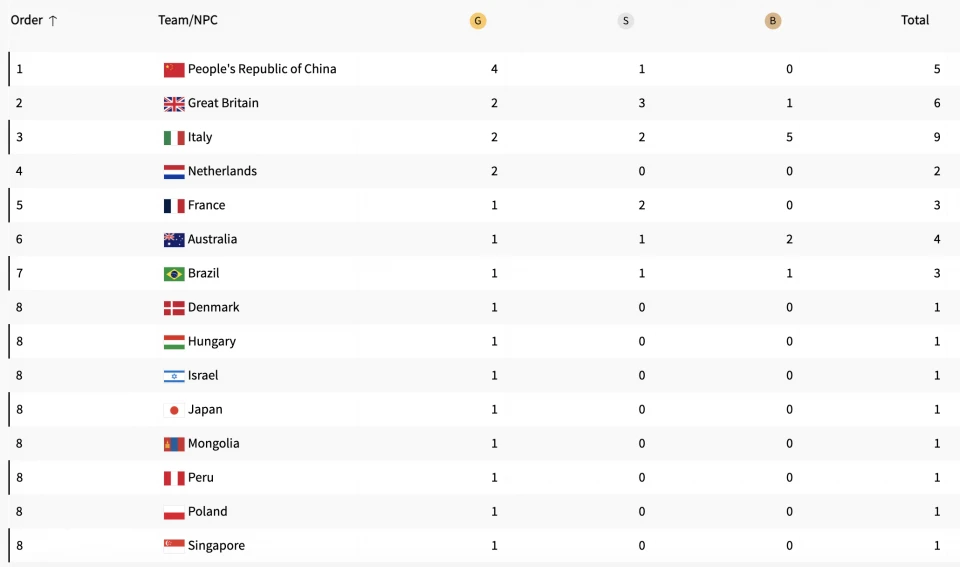Sort table by Order column arrow
This screenshot has width=960, height=567.
click(x=53, y=21)
